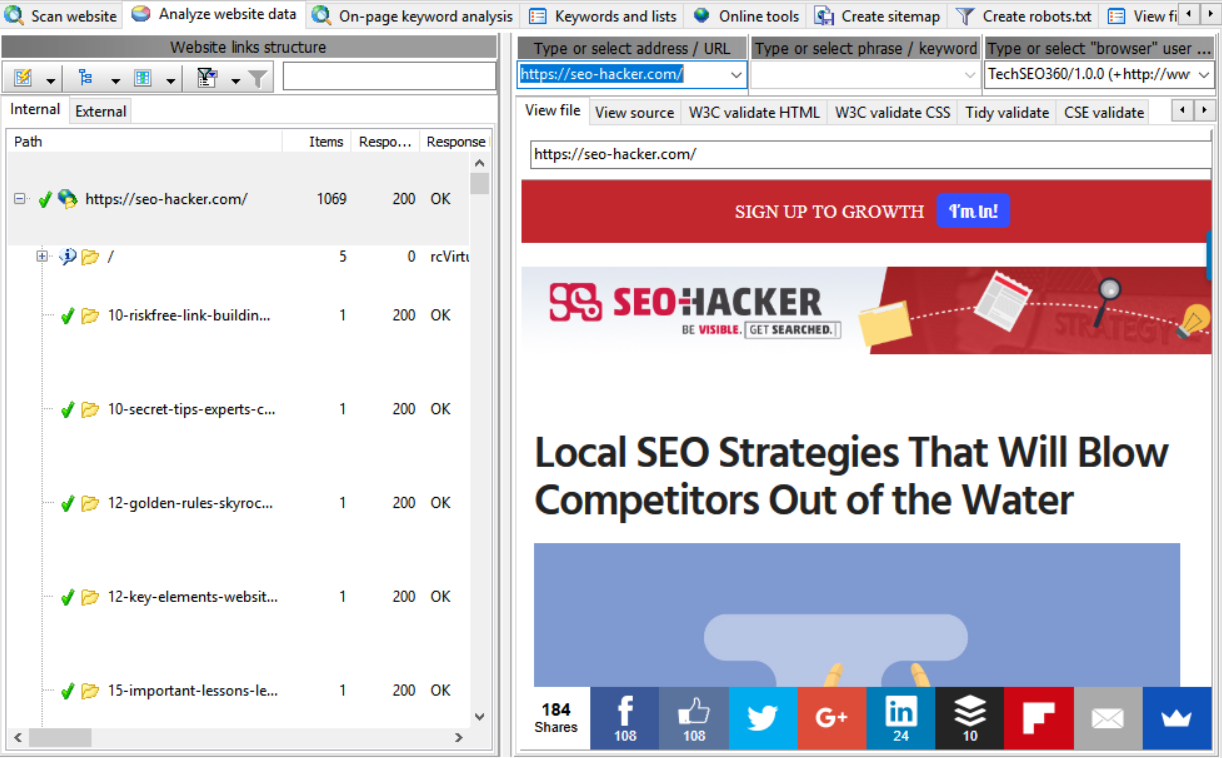Expand the "/" folder tree node
1222x758 pixels.
point(42,257)
